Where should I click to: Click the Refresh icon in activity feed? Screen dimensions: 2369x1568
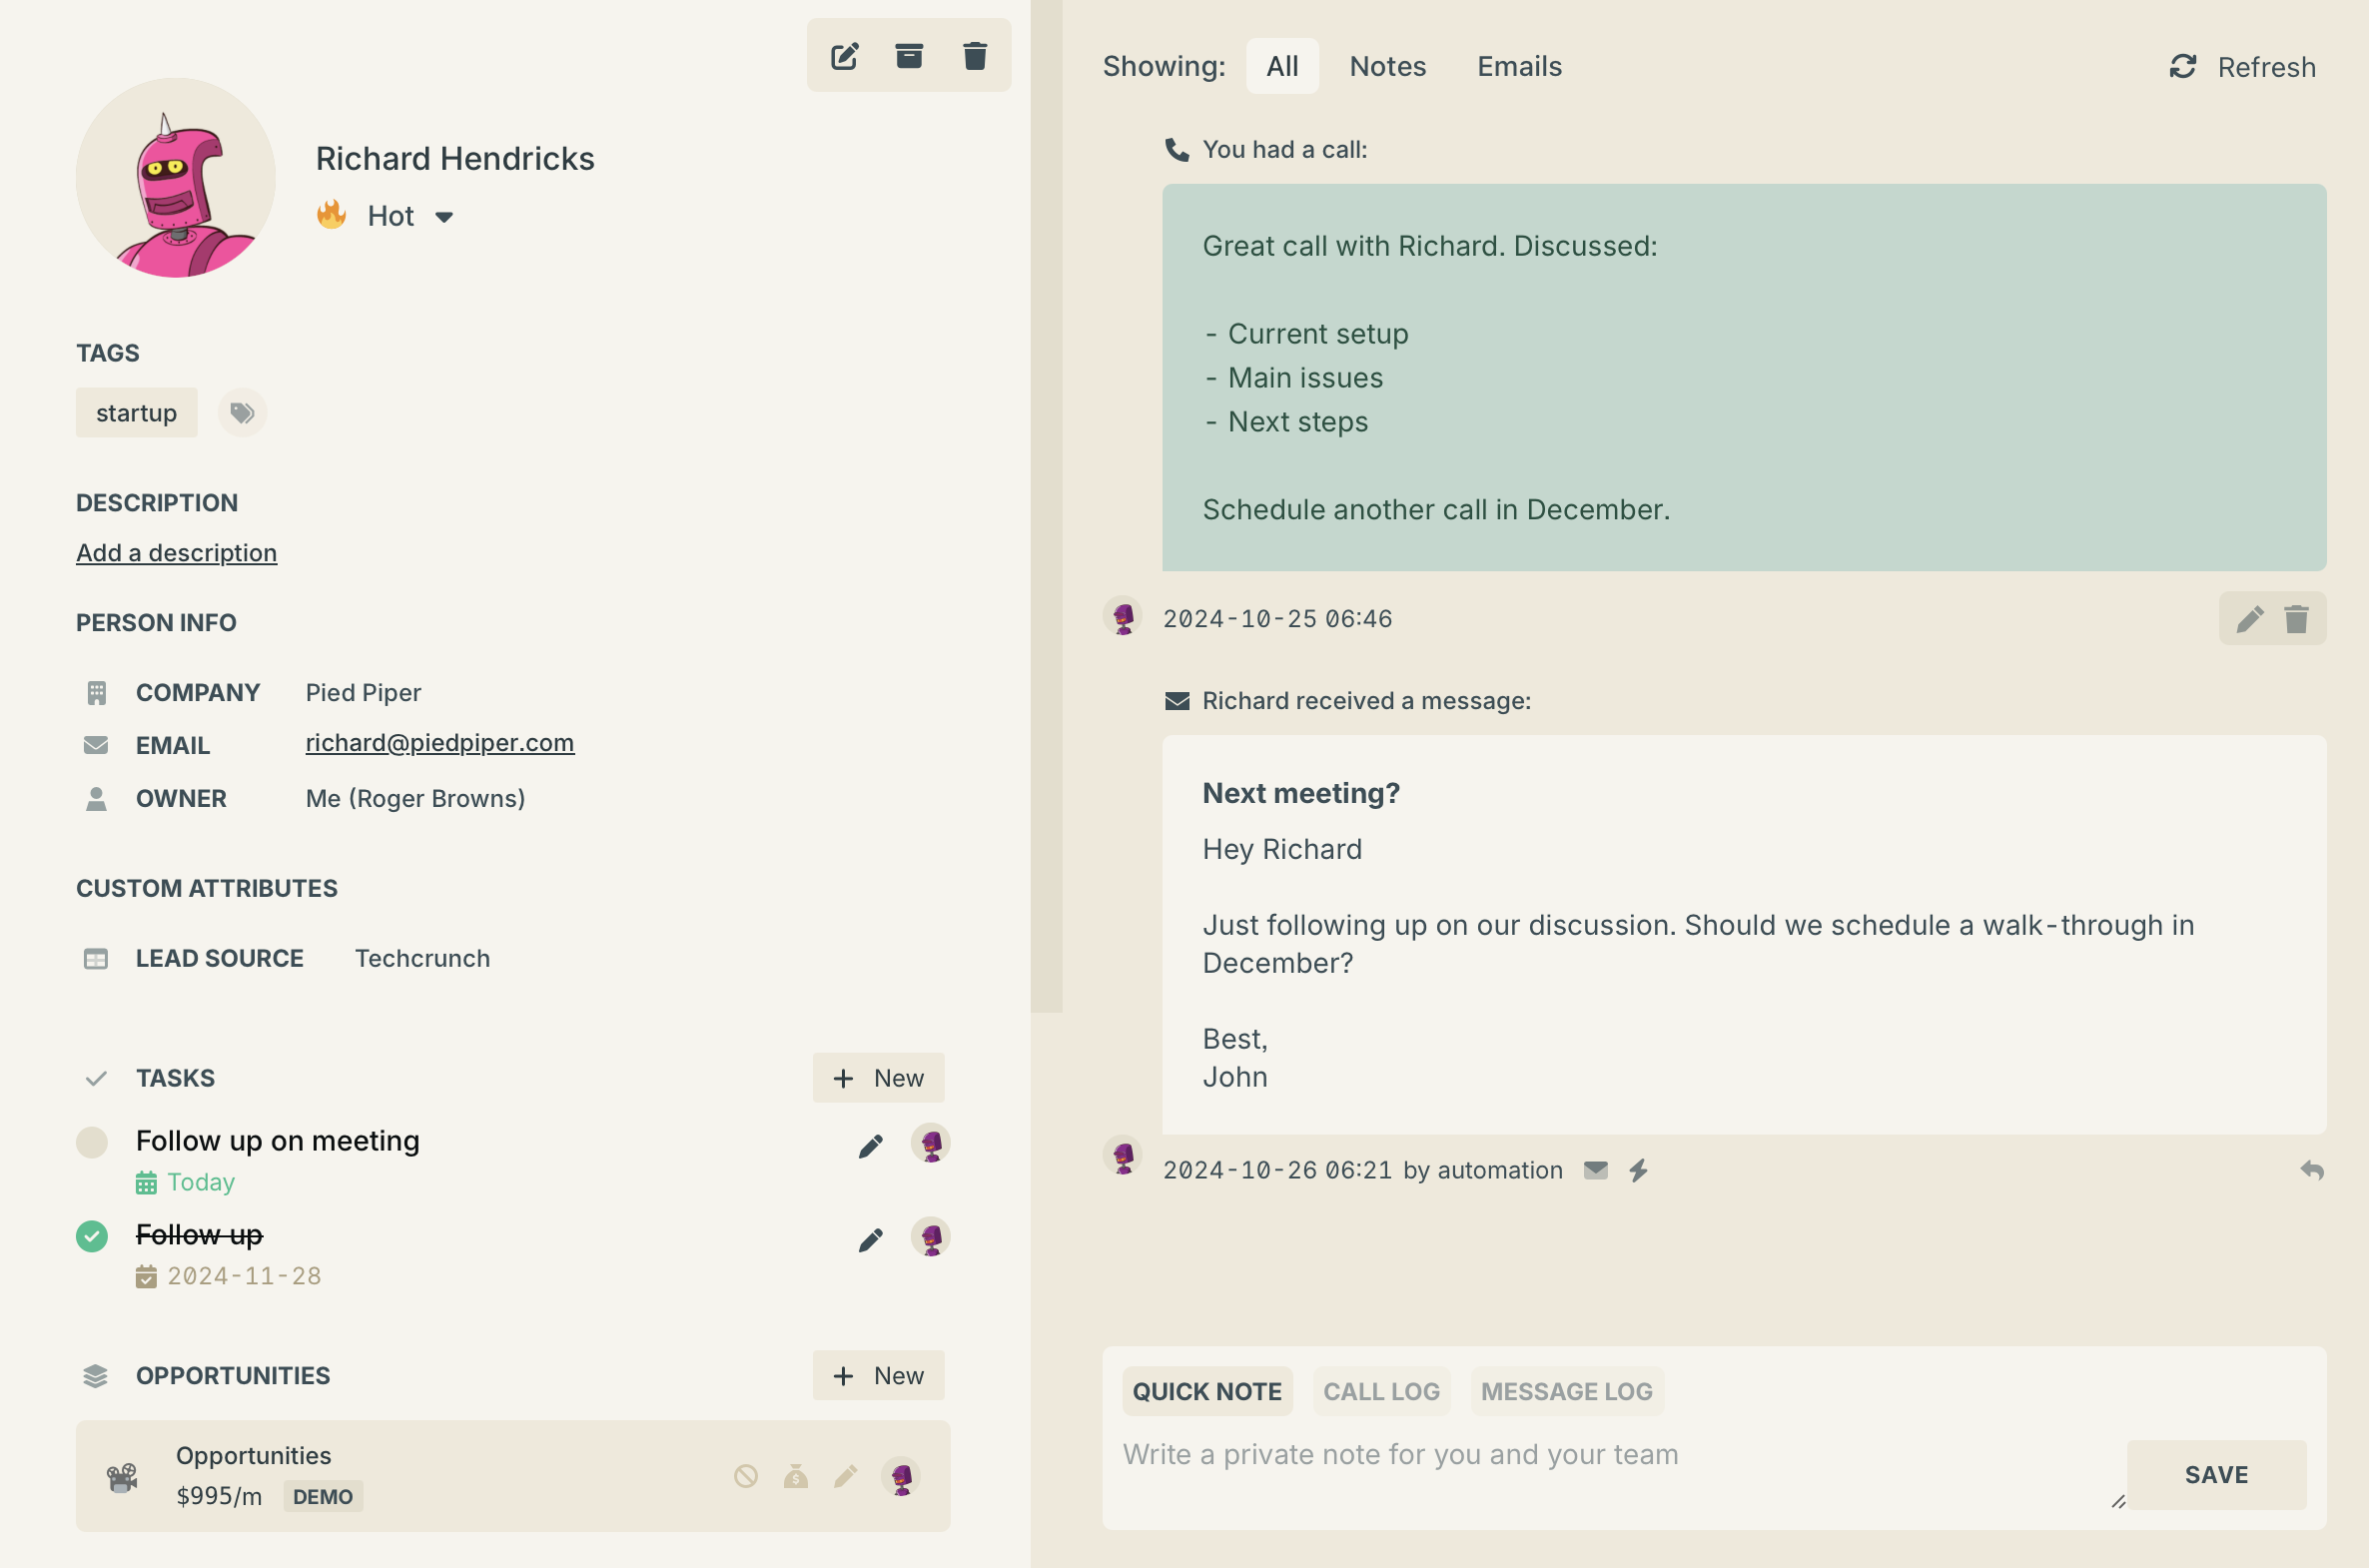[x=2183, y=67]
